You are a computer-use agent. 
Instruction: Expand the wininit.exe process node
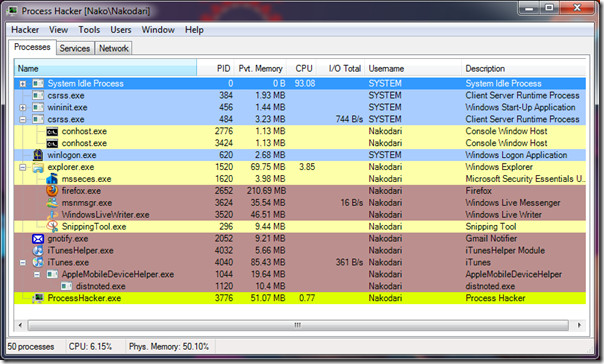23,107
